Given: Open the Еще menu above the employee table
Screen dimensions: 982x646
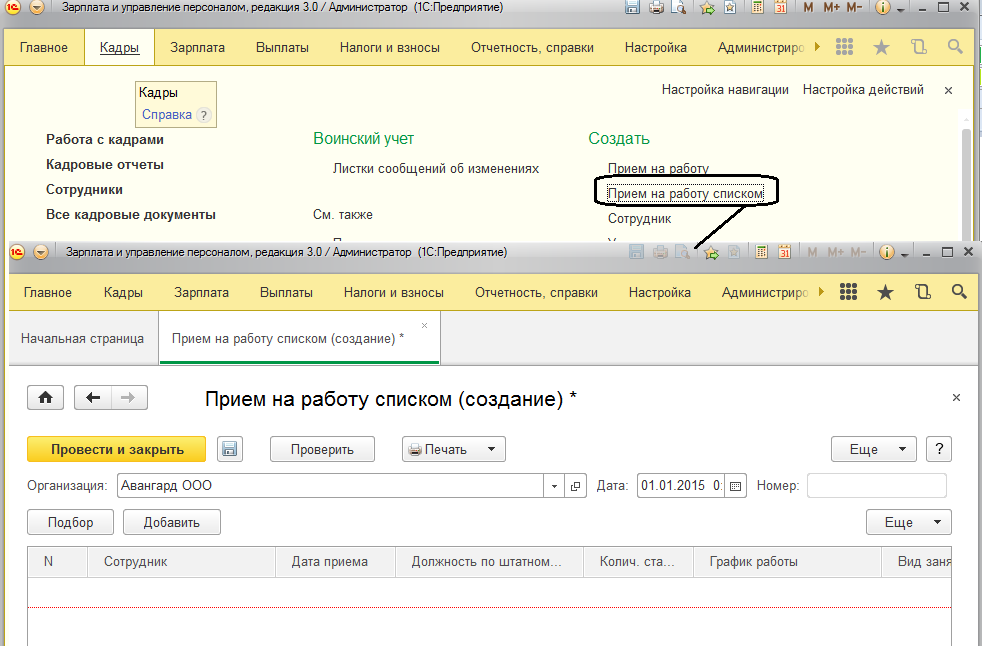Looking at the screenshot, I should (908, 522).
